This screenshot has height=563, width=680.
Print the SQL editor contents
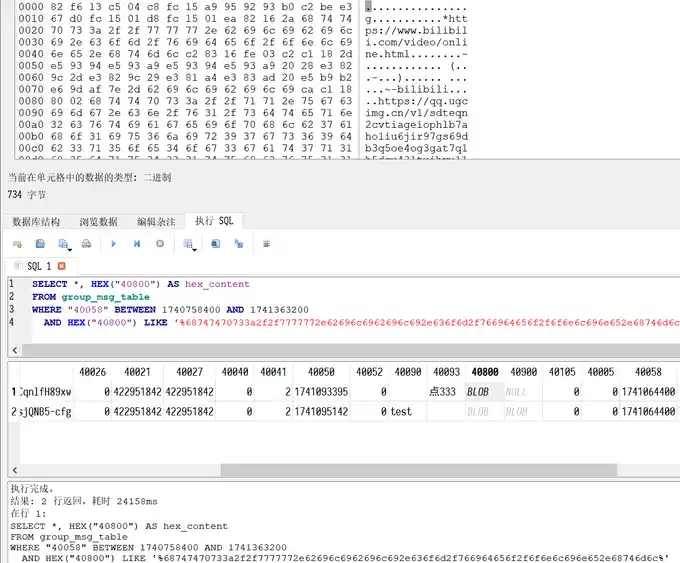pos(86,244)
